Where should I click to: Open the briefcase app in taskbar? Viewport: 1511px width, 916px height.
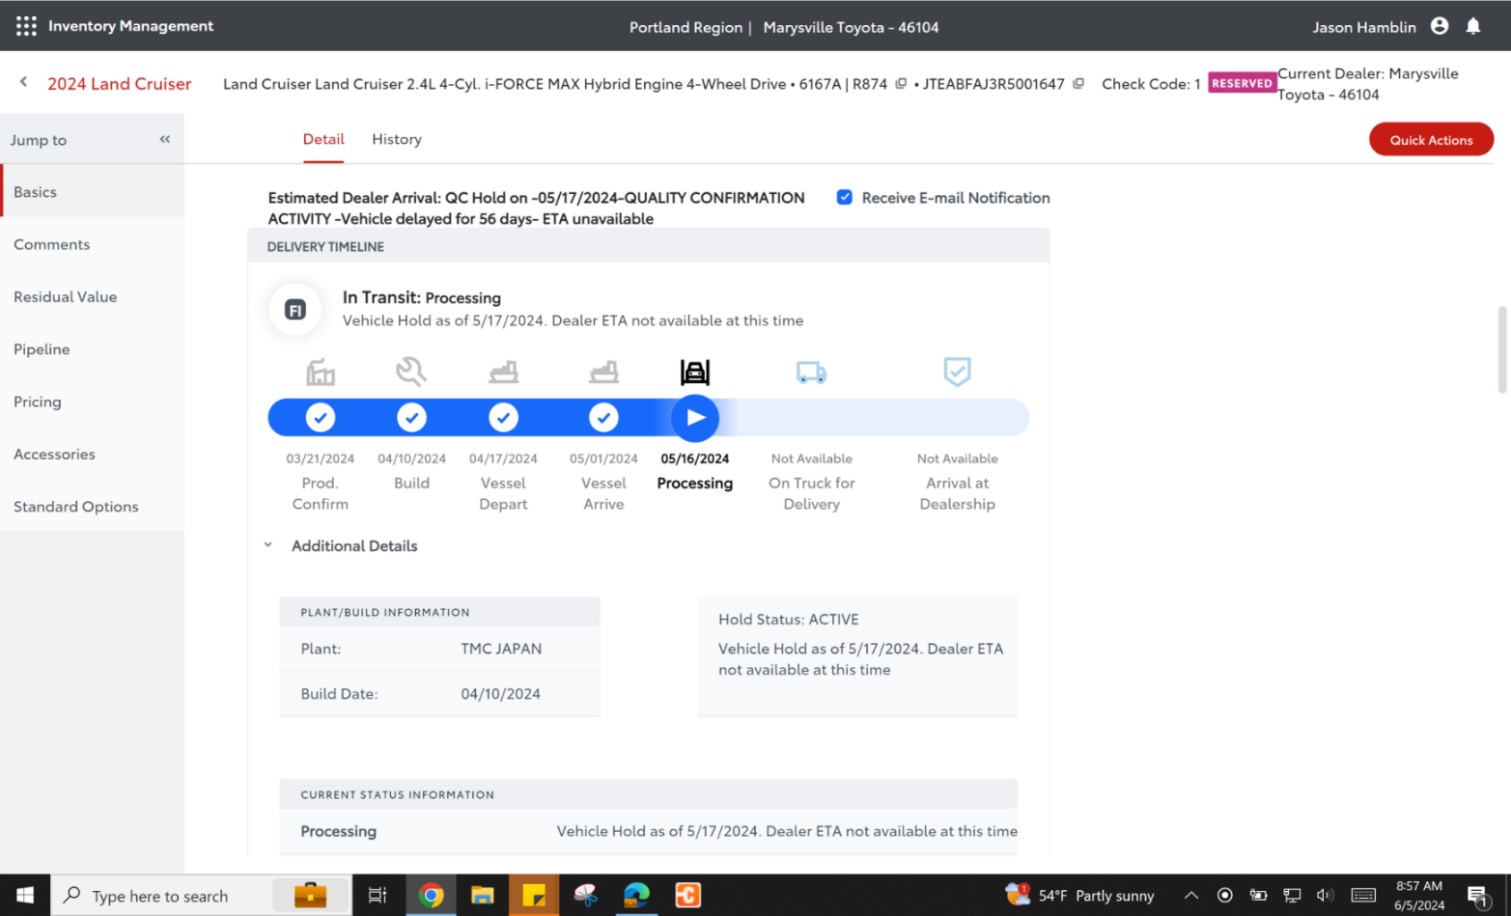[310, 895]
